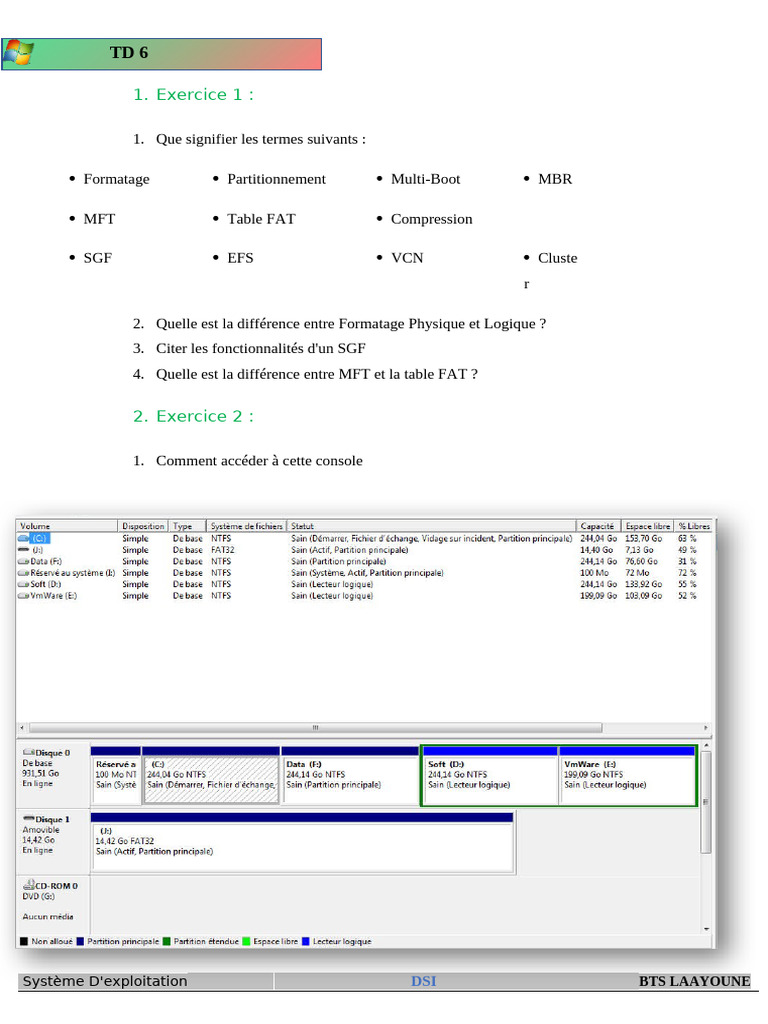Click the DSI text in the footer

[x=423, y=981]
